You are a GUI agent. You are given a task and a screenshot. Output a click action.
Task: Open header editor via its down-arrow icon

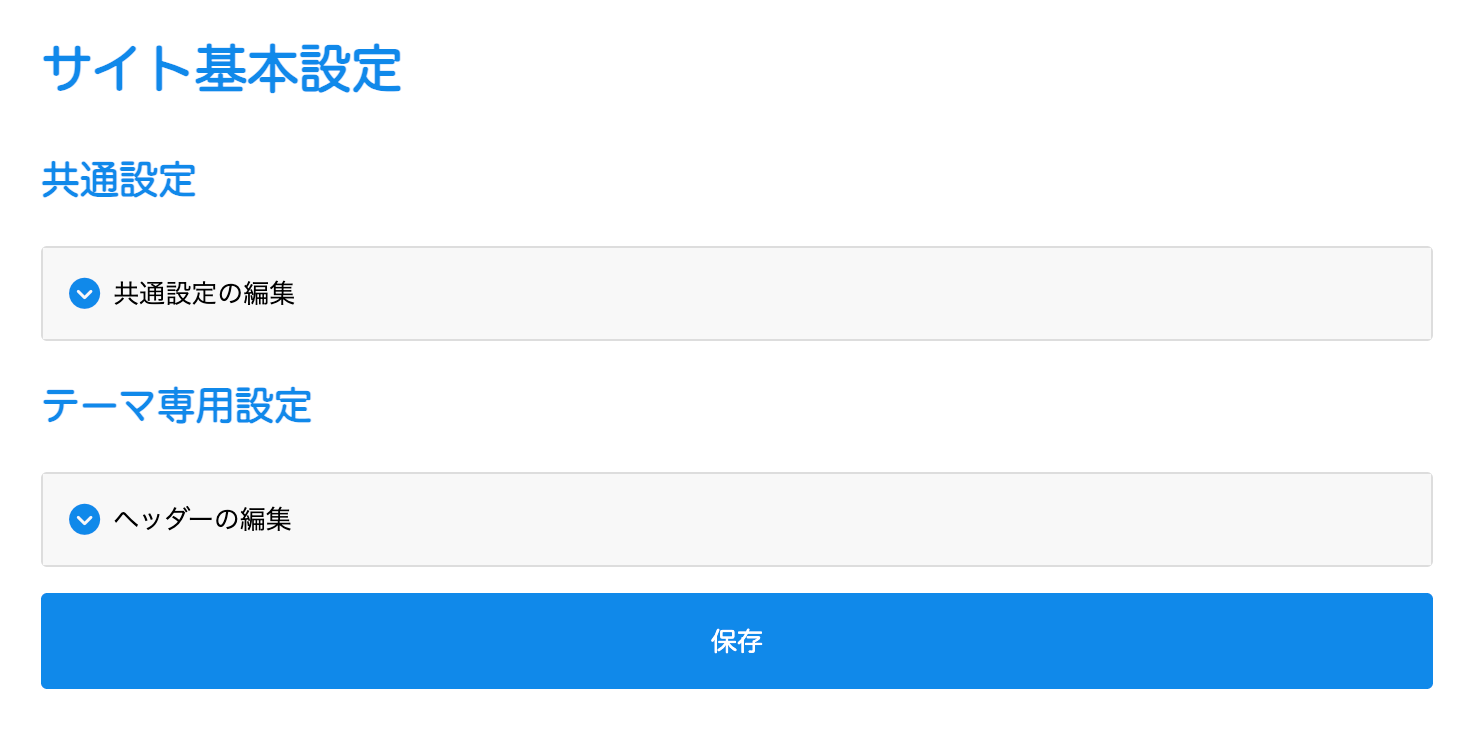85,520
